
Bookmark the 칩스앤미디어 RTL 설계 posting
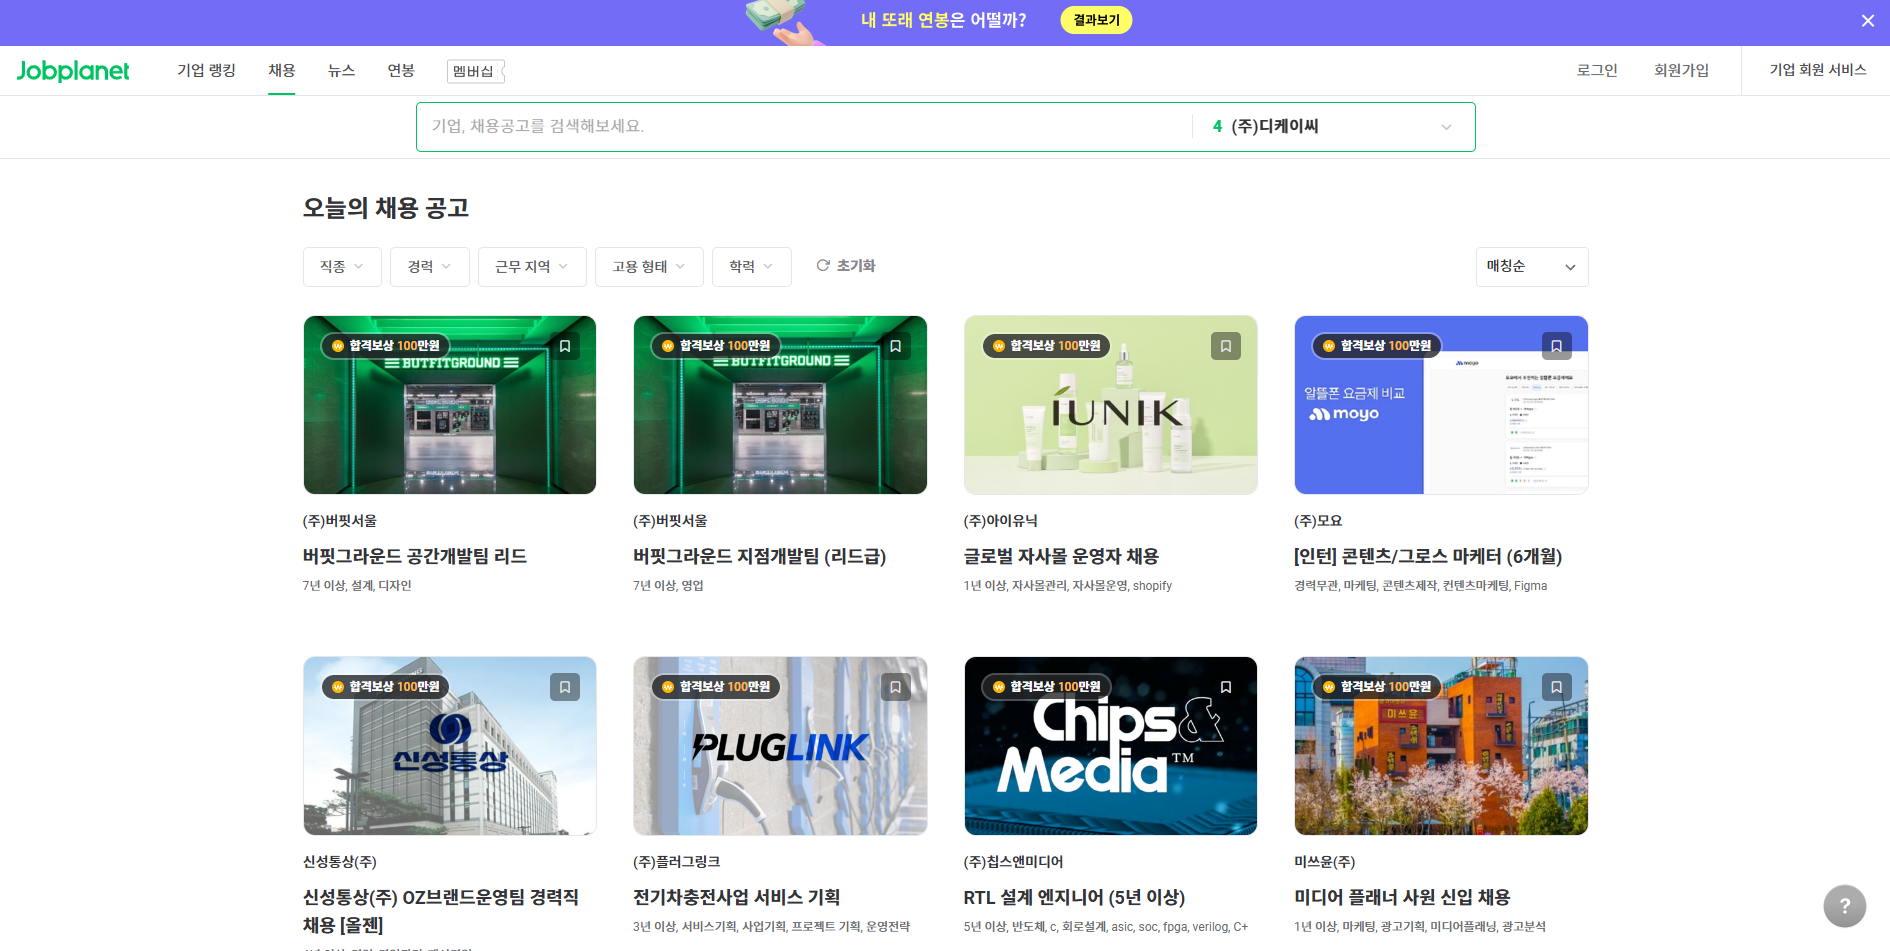point(1225,687)
